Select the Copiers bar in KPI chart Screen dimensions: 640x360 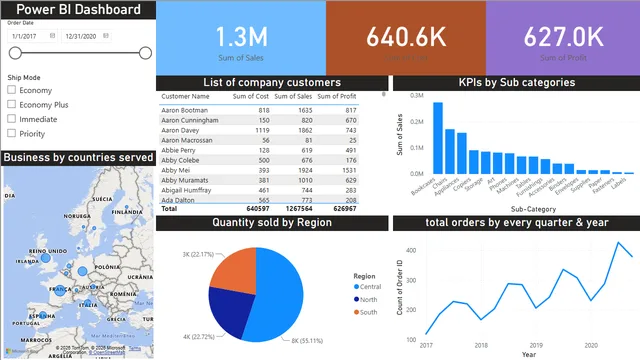[474, 162]
